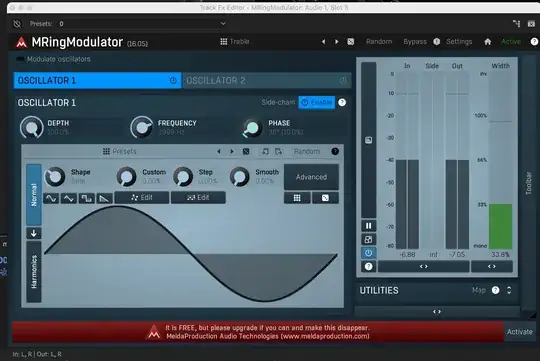Image resolution: width=540 pixels, height=361 pixels.
Task: Click the Phase knob
Action: point(252,128)
